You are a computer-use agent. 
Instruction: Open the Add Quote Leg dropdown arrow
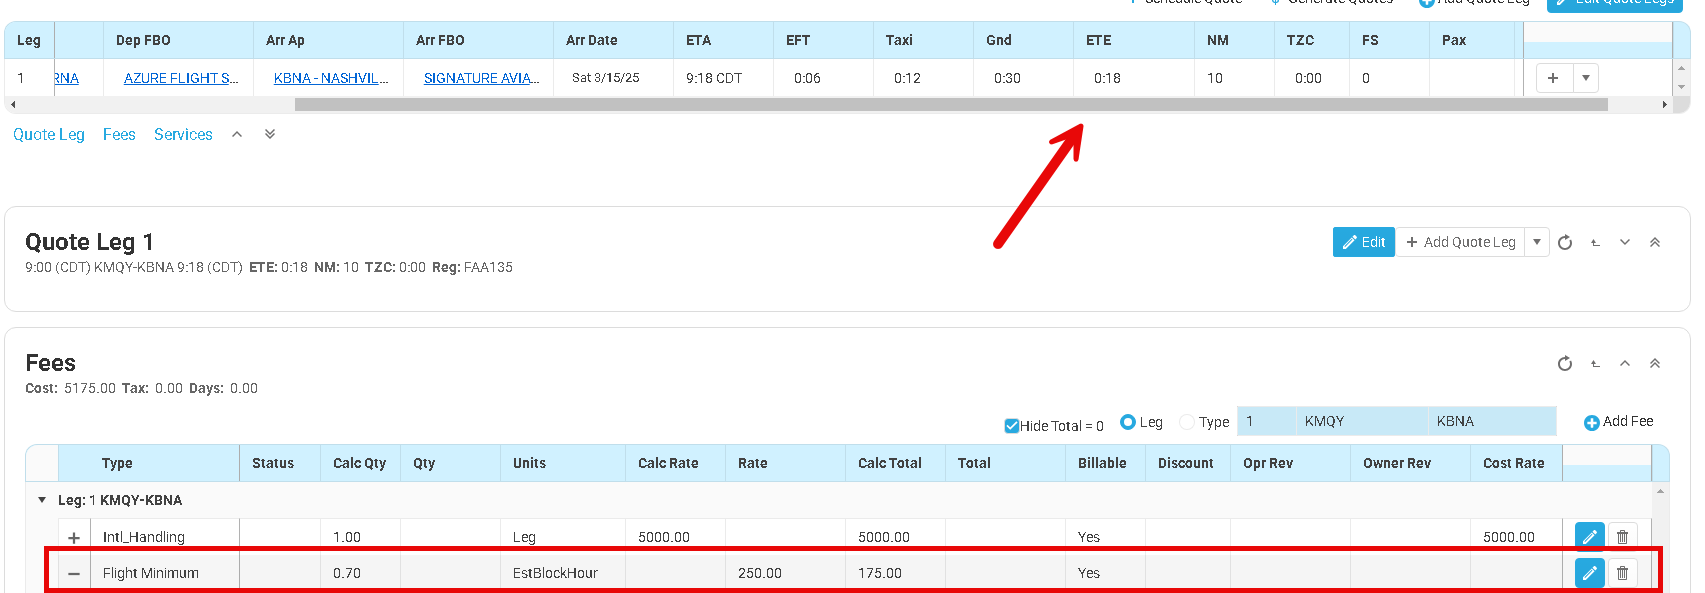pos(1537,242)
